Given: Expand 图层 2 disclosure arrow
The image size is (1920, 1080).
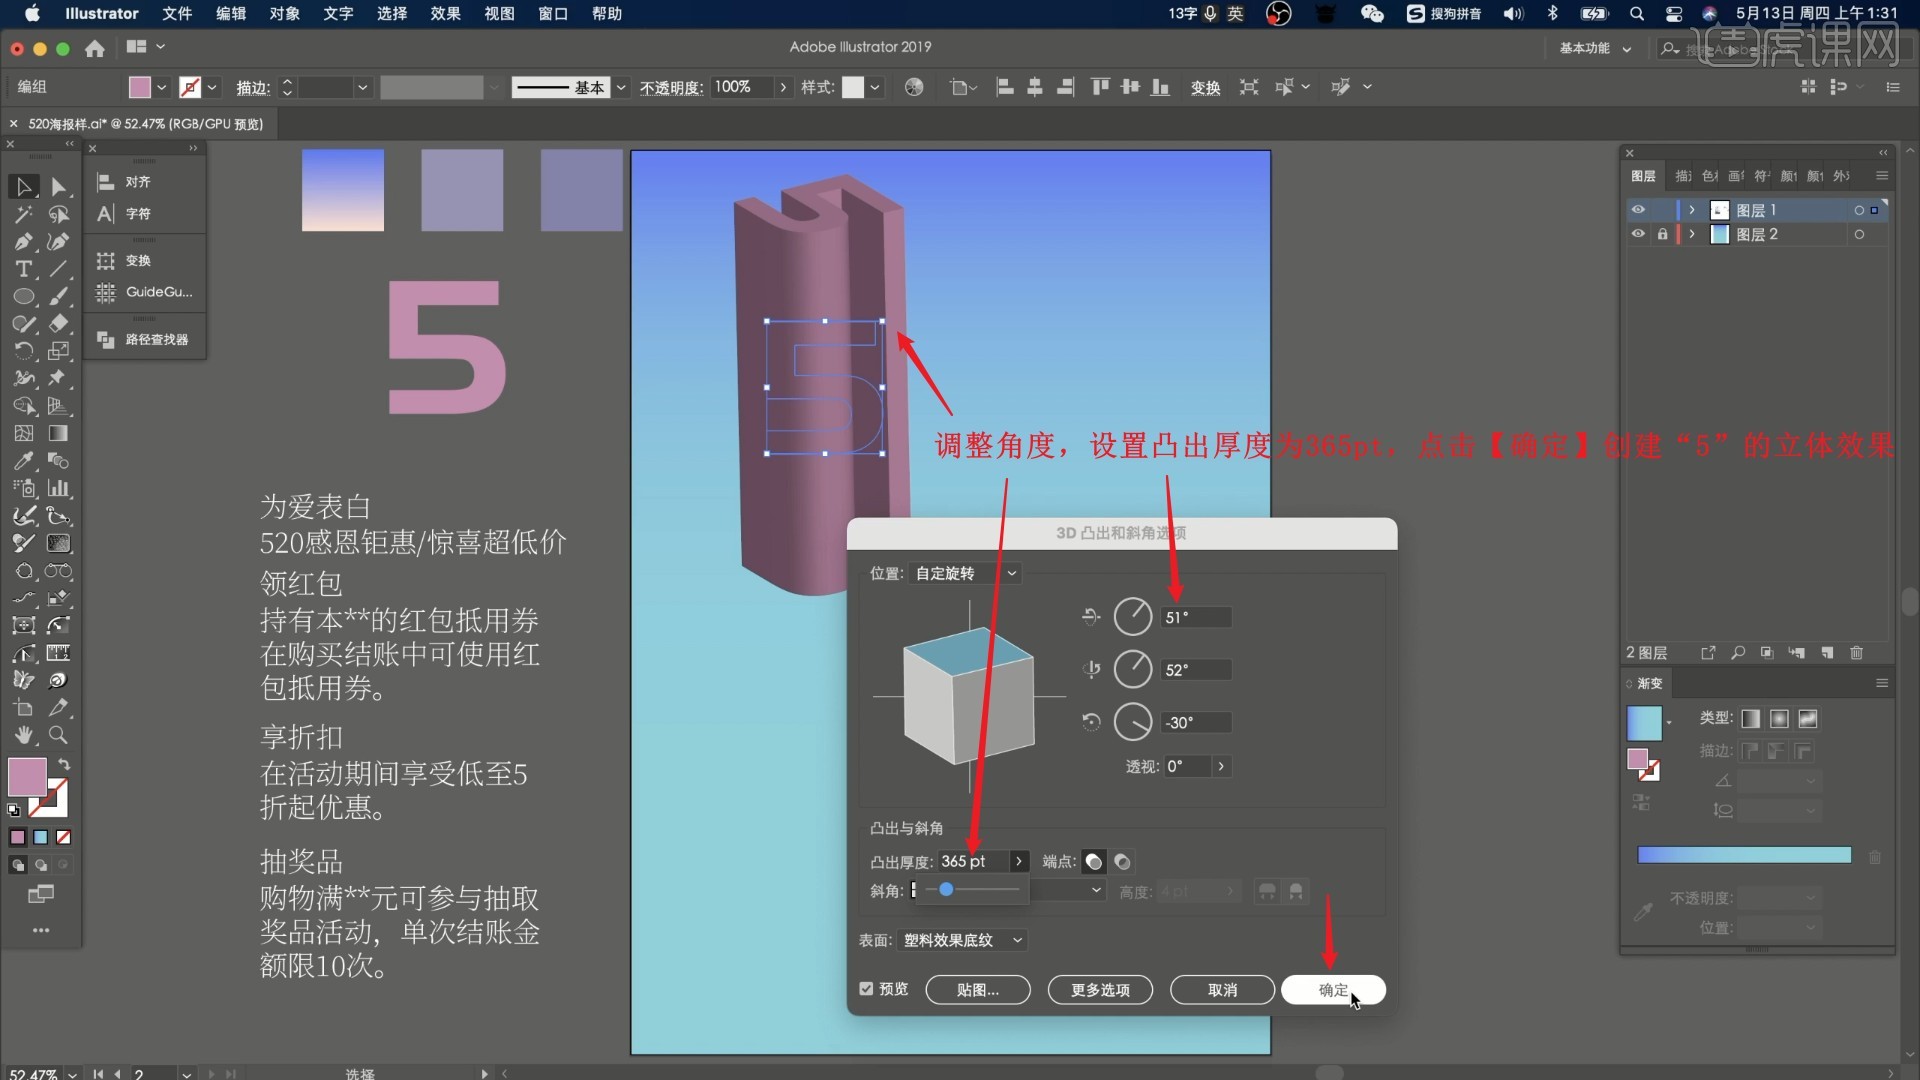Looking at the screenshot, I should (1692, 234).
